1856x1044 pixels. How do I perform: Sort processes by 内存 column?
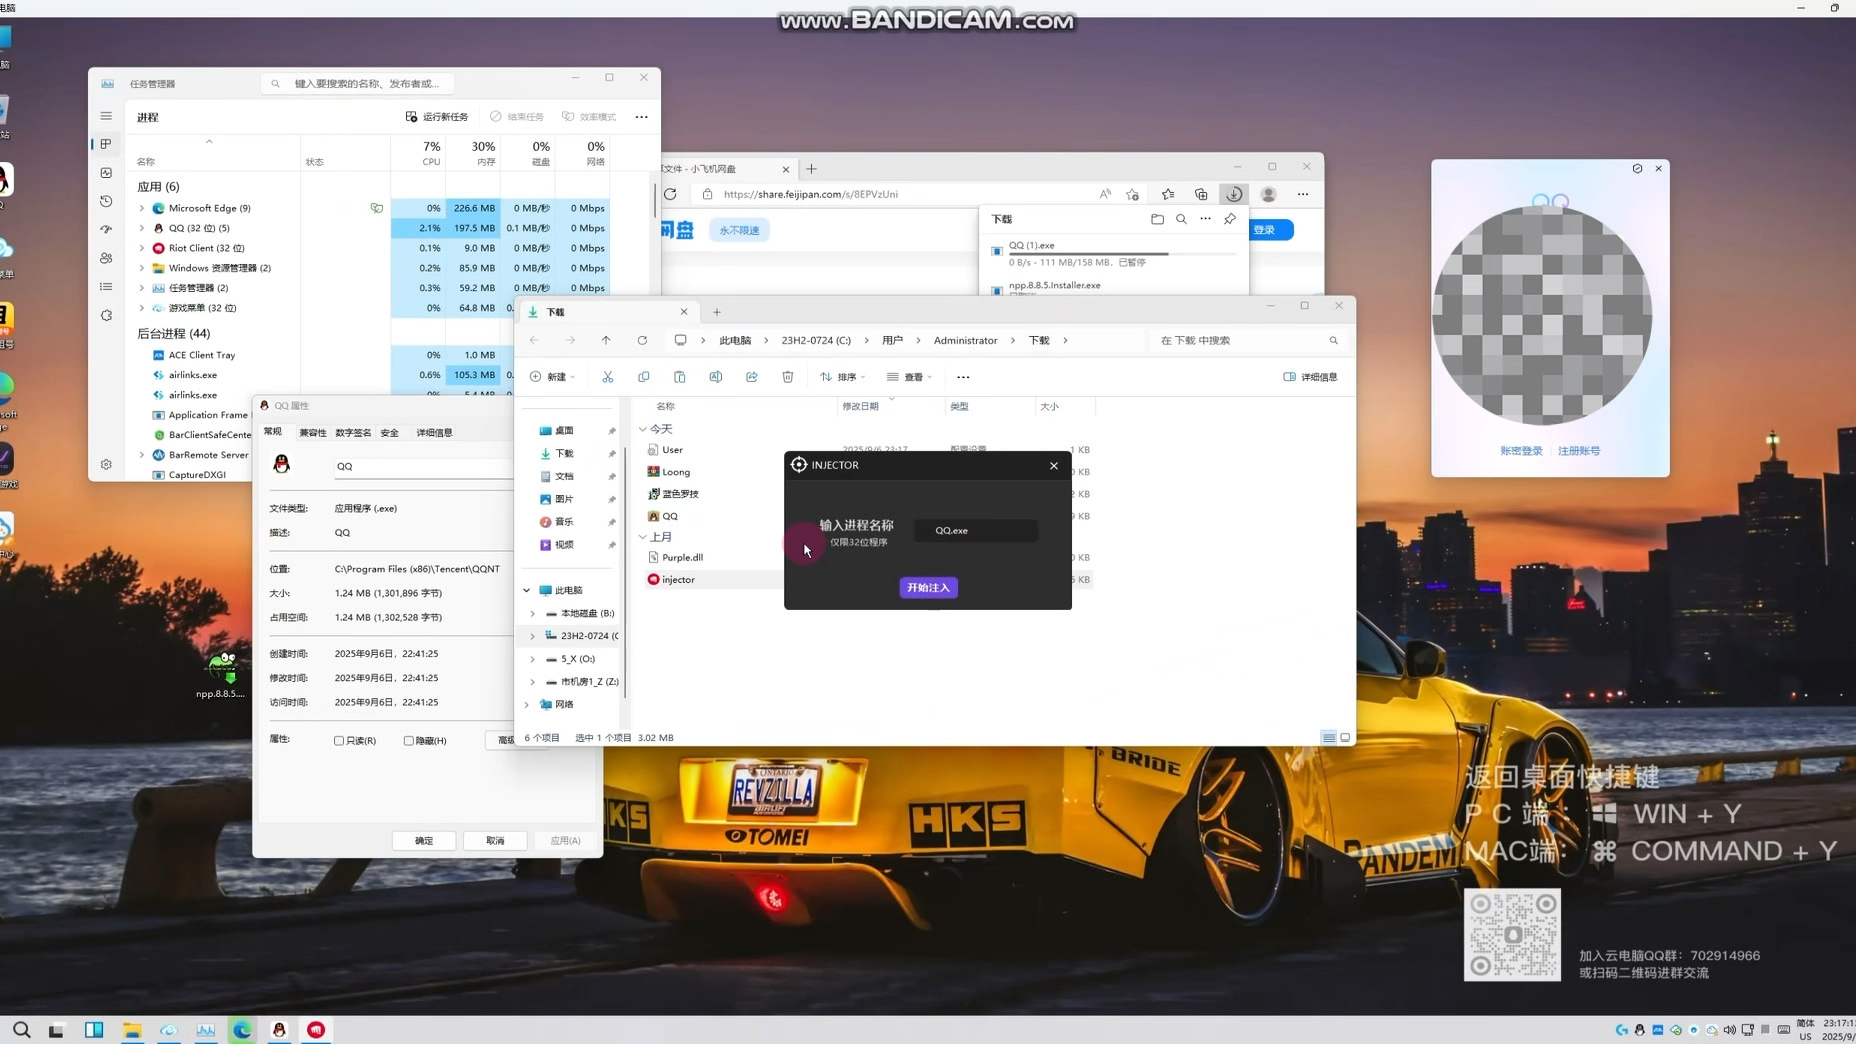(x=473, y=153)
